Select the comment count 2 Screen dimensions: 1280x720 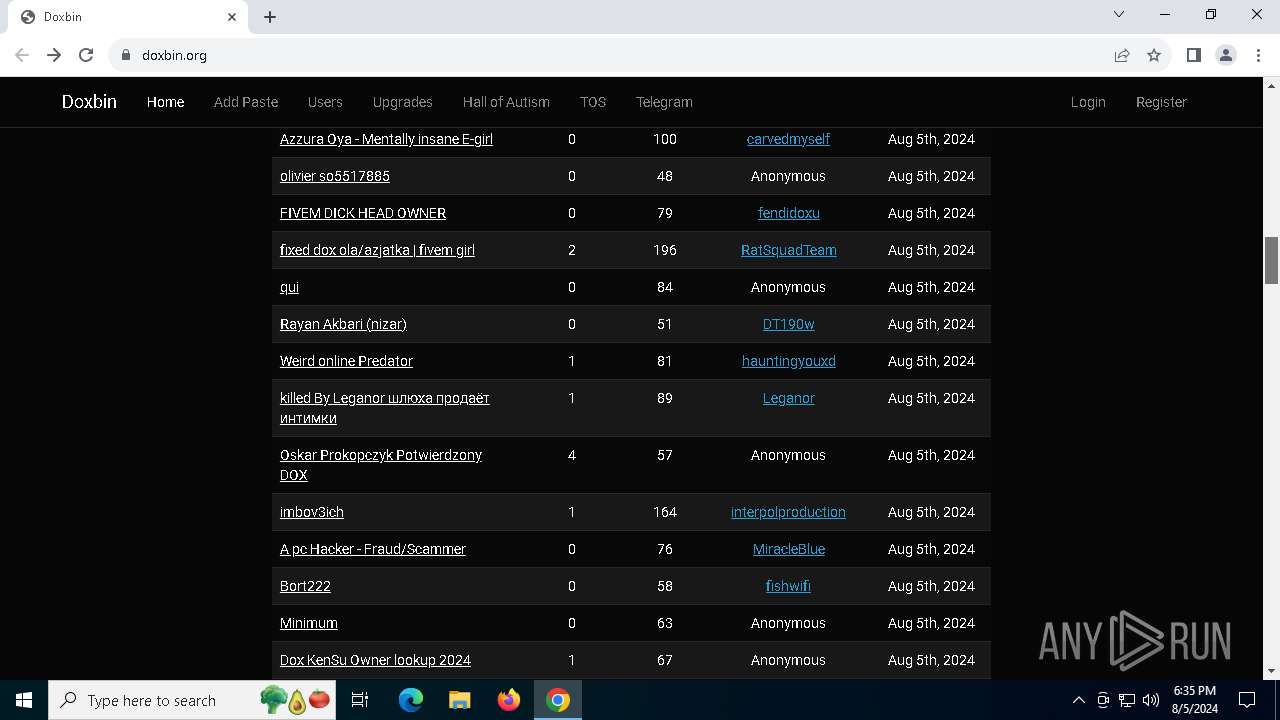point(572,250)
